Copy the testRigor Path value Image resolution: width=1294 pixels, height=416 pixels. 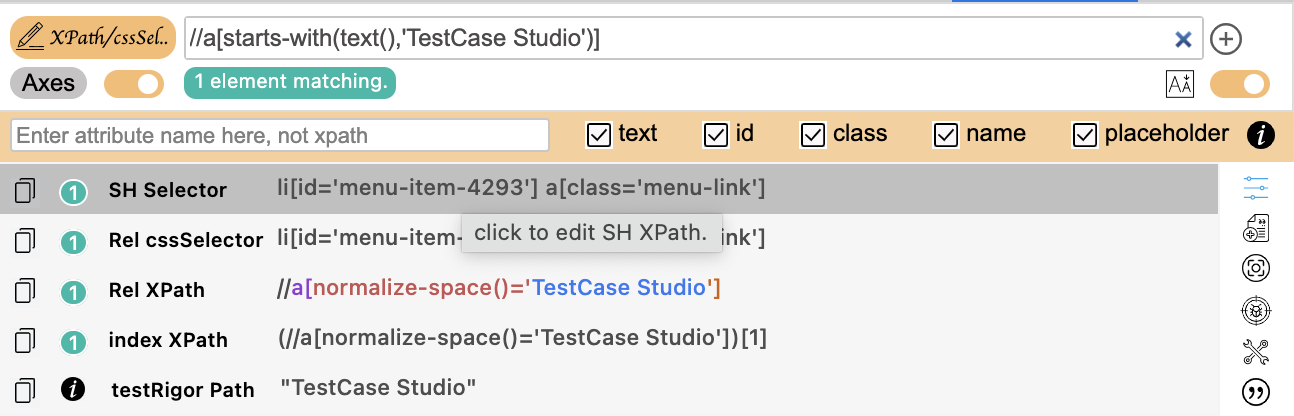coord(26,389)
